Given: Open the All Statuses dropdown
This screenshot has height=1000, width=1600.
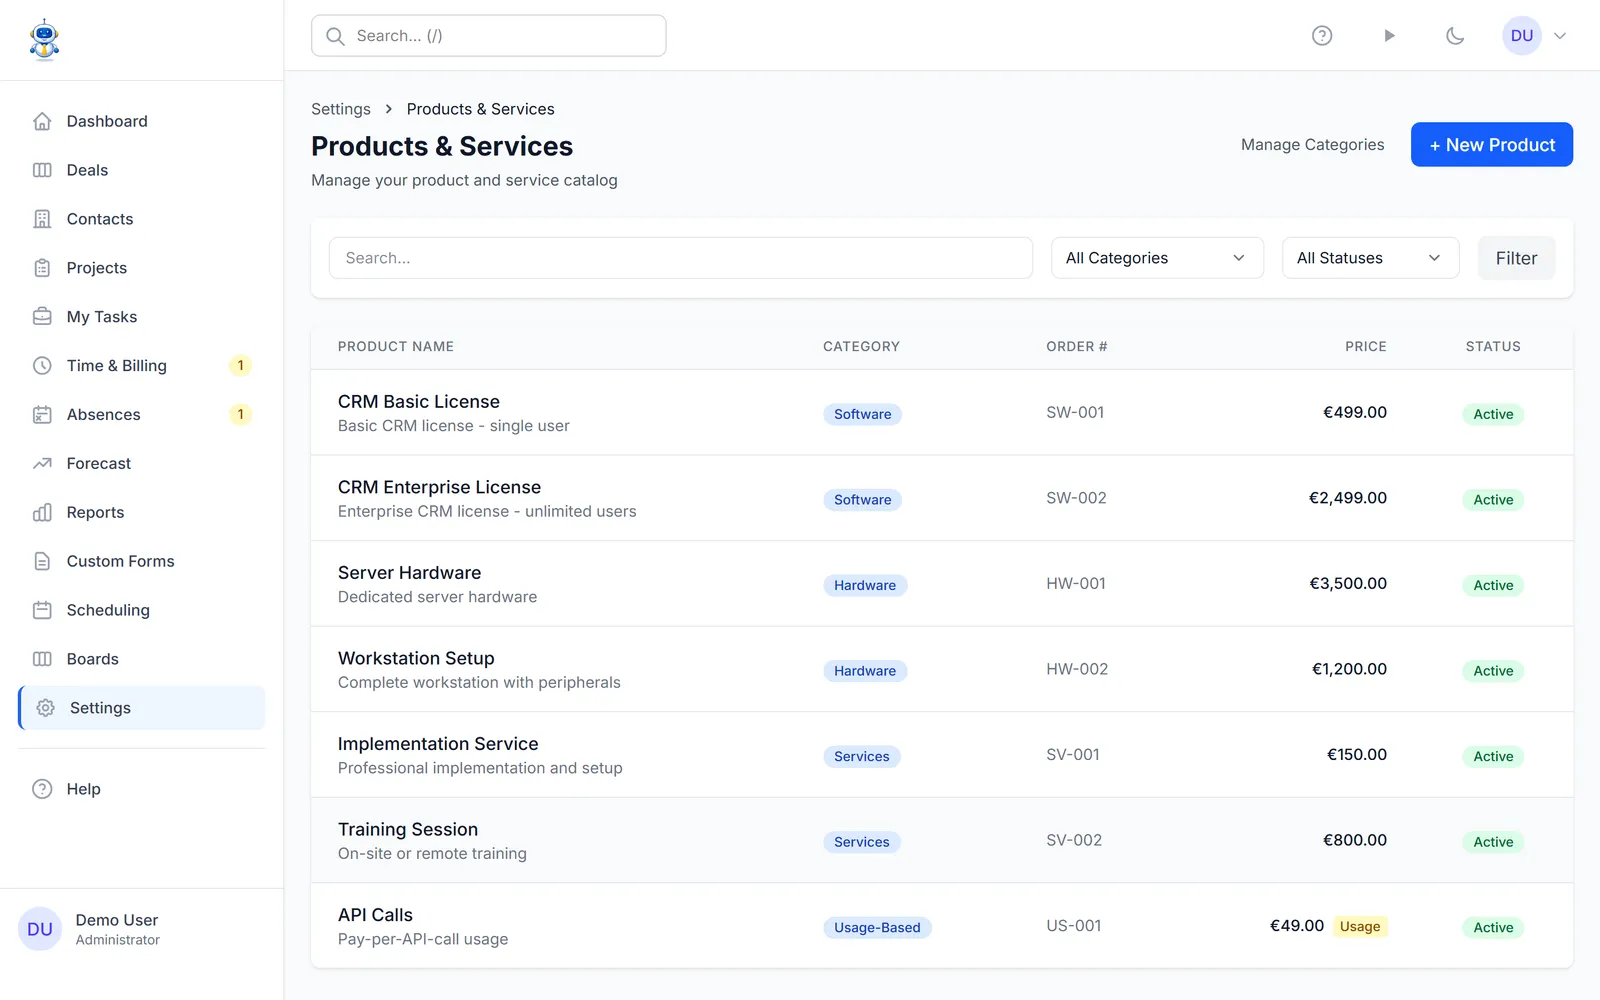Looking at the screenshot, I should (x=1370, y=258).
